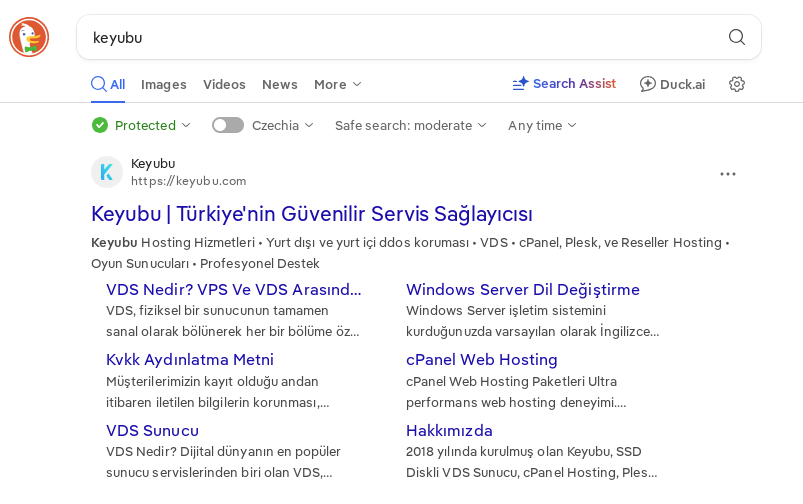
Task: Click the DuckDuckGo logo
Action: tap(29, 37)
